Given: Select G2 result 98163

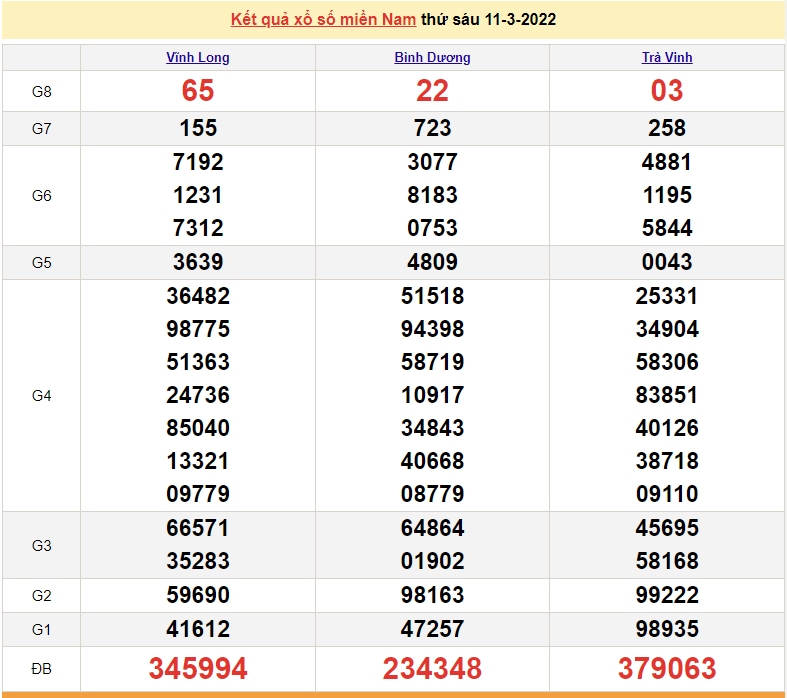Looking at the screenshot, I should click(432, 595).
